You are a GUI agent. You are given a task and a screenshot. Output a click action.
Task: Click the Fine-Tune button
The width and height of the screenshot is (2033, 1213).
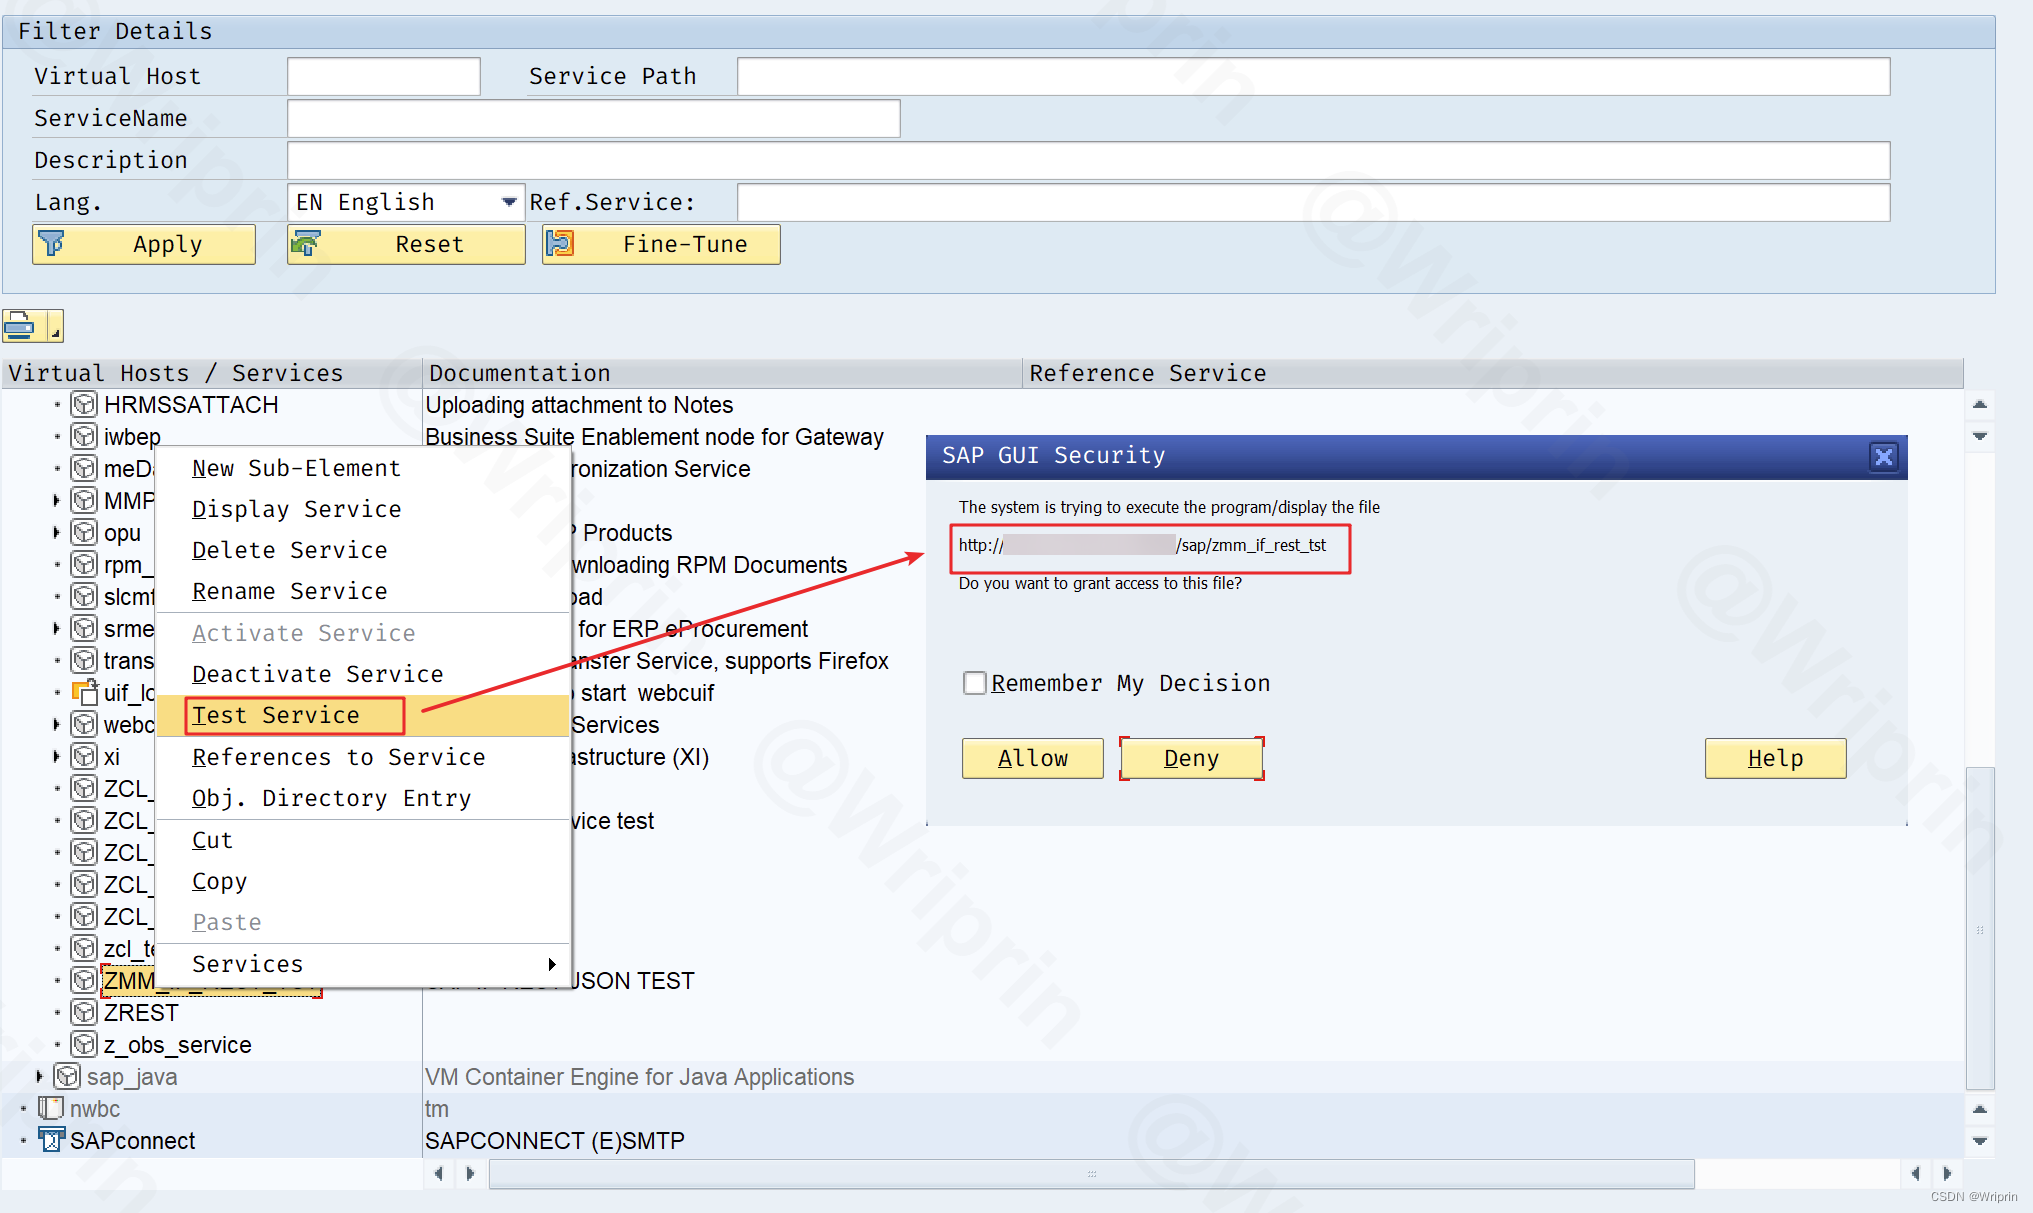point(661,244)
